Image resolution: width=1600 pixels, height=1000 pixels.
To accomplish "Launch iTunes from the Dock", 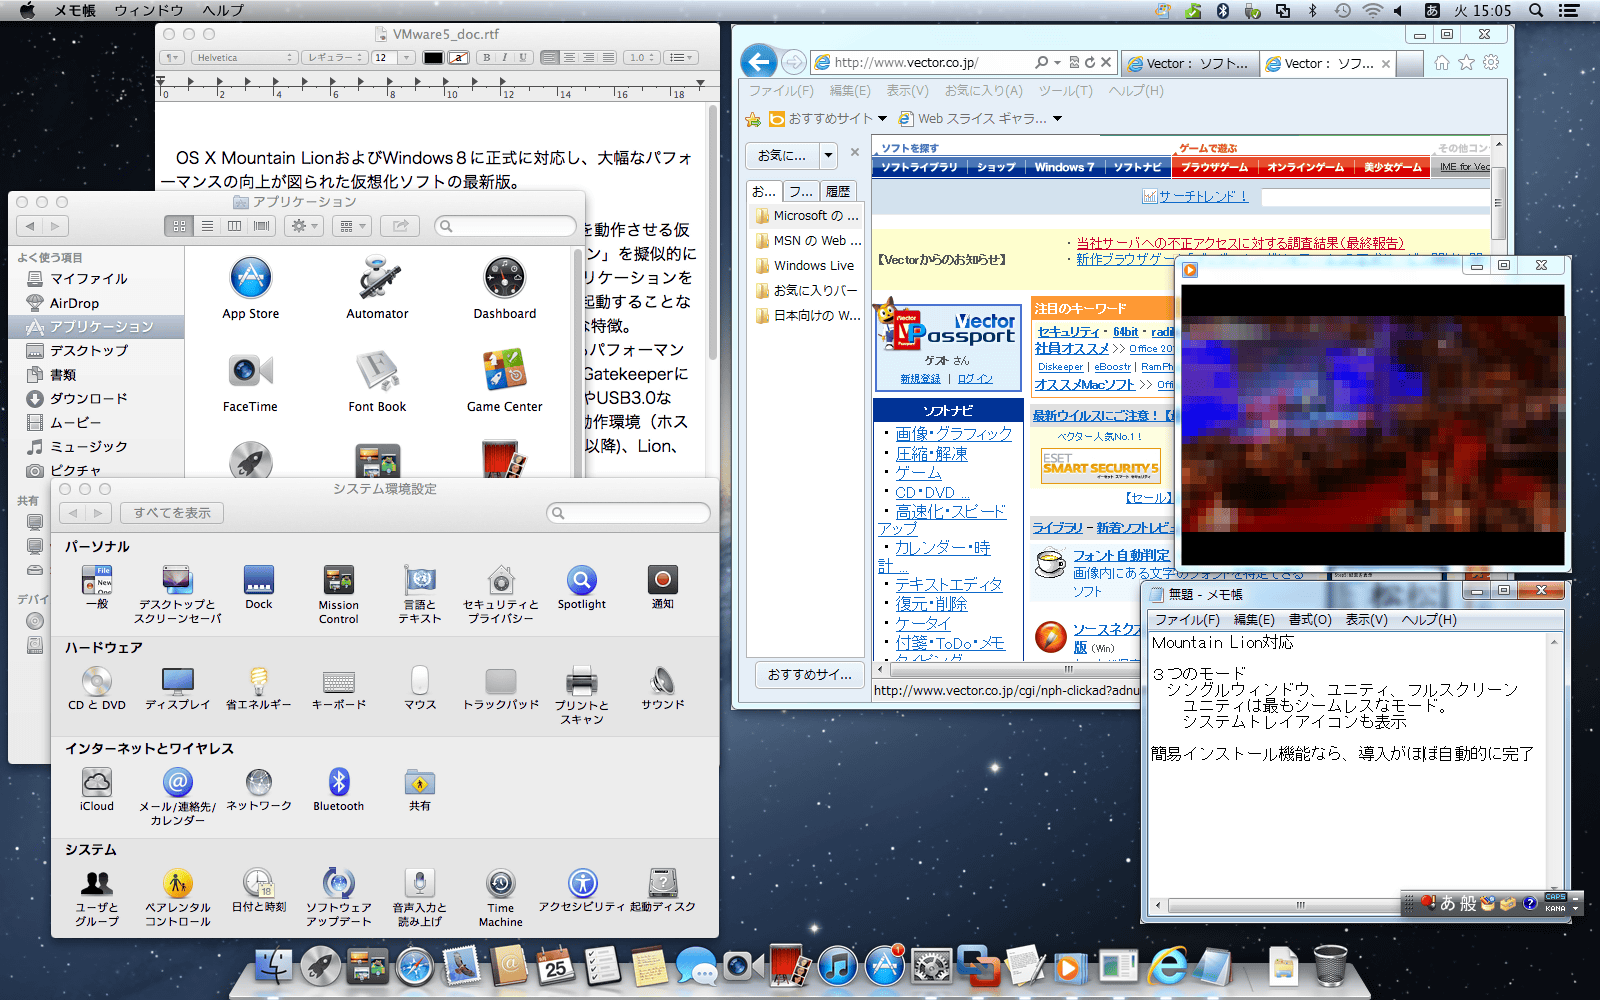I will tap(838, 967).
